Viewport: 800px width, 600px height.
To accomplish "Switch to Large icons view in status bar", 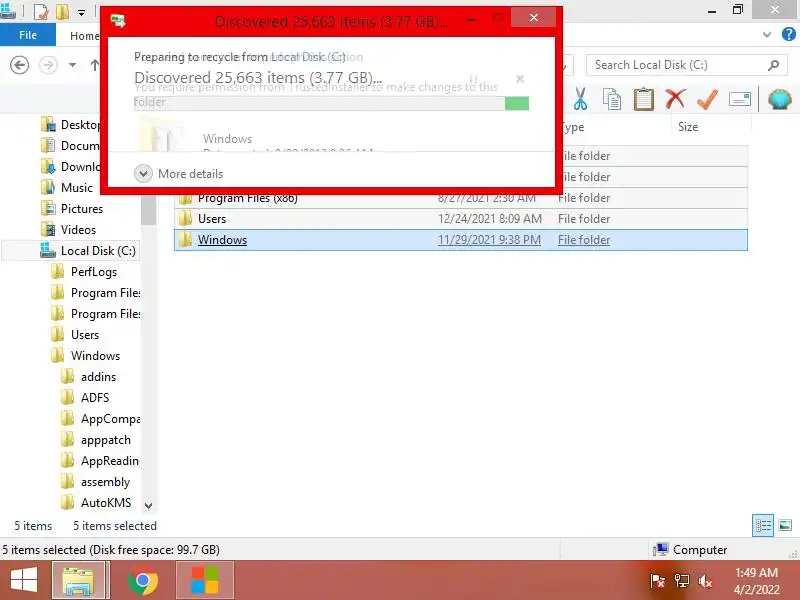I will (x=785, y=525).
